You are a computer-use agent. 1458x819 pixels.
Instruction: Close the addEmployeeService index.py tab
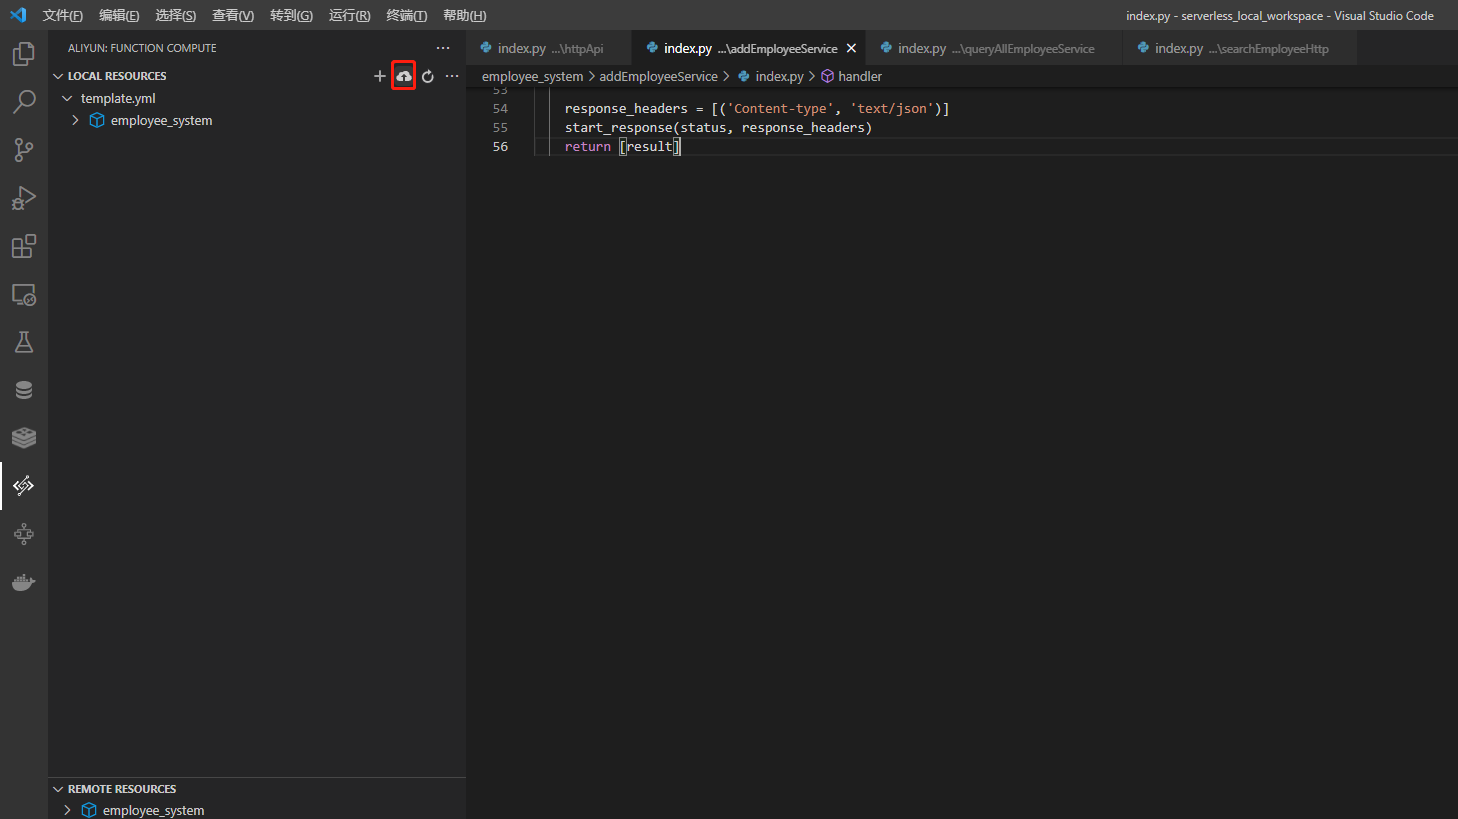coord(851,48)
